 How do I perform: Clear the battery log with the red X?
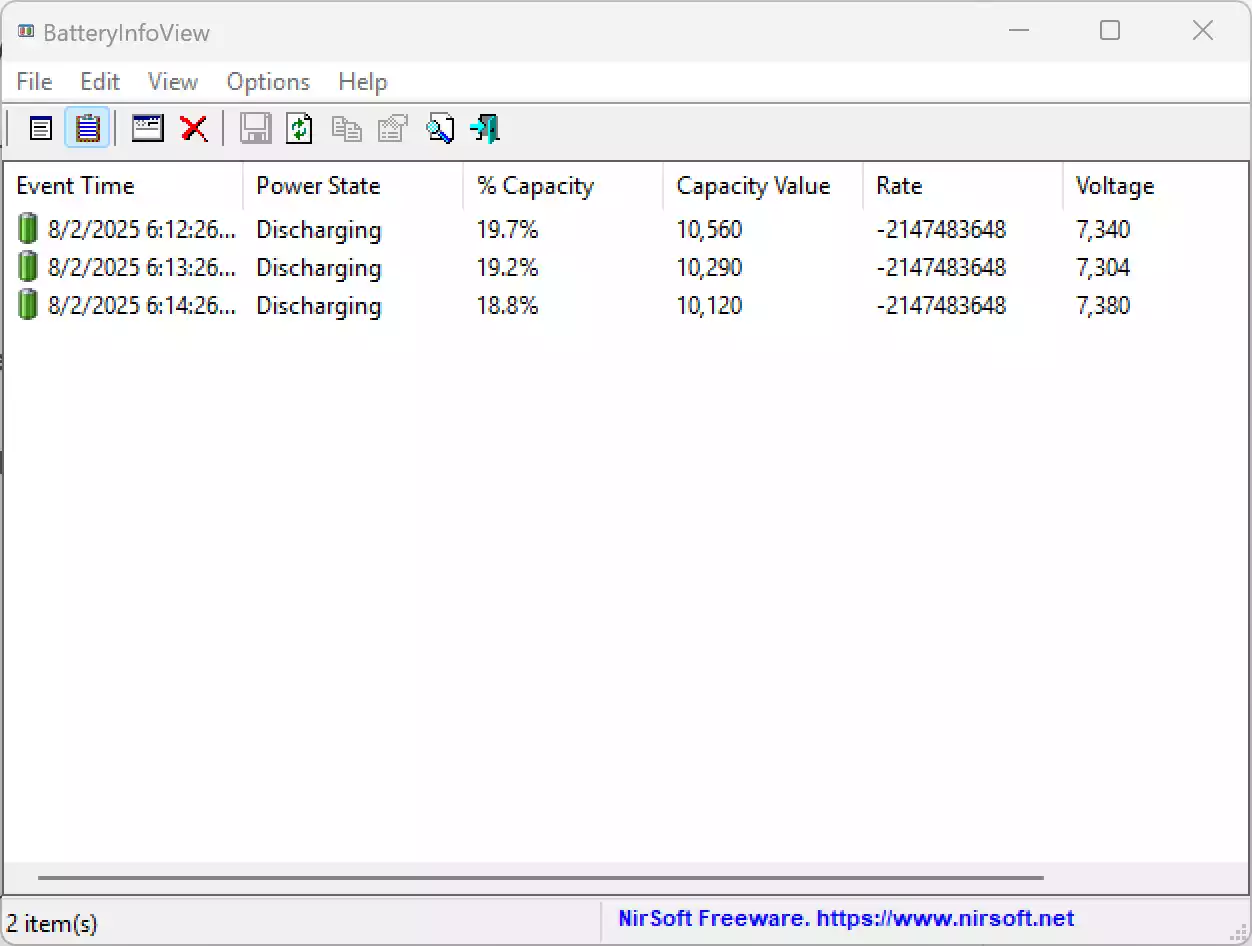(x=193, y=128)
